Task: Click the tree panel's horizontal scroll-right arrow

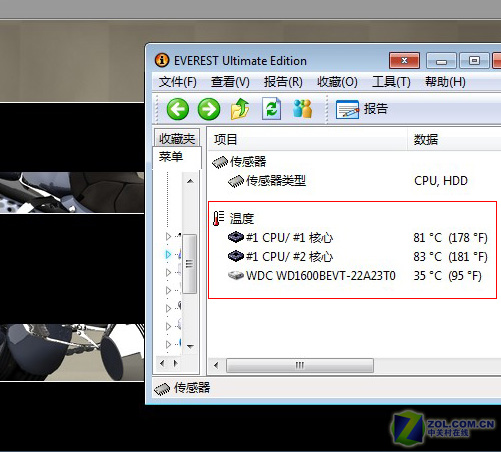Action: point(176,363)
